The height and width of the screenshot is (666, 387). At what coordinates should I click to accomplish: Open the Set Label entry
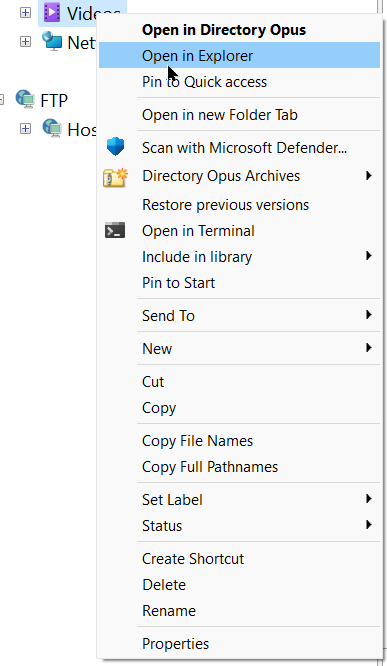(240, 500)
